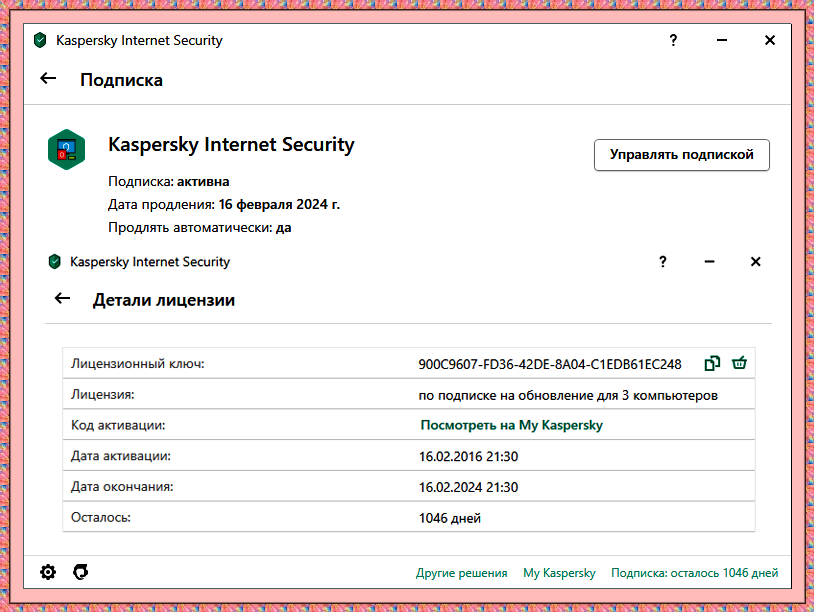Click the activation date 16.02.2016 21:30
This screenshot has width=814, height=612.
pyautogui.click(x=468, y=457)
